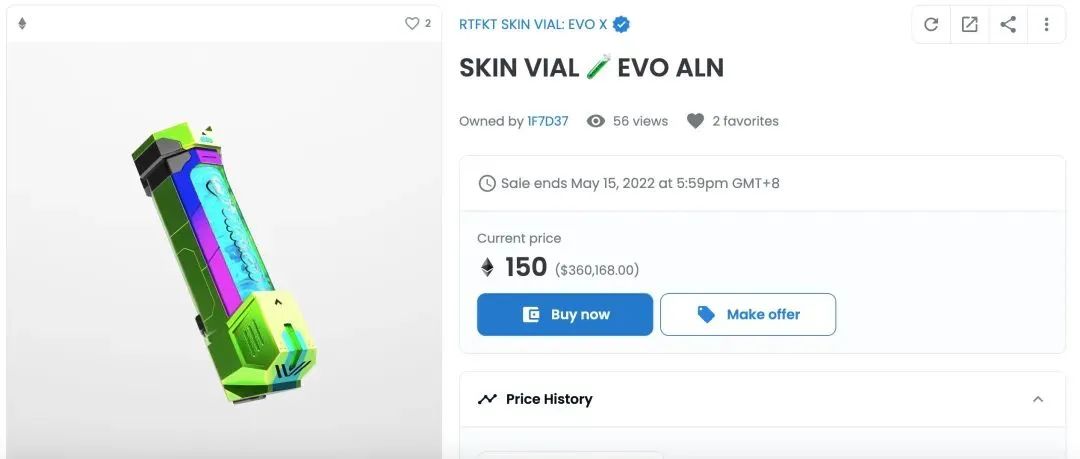
Task: Click the eye views icon
Action: (596, 121)
